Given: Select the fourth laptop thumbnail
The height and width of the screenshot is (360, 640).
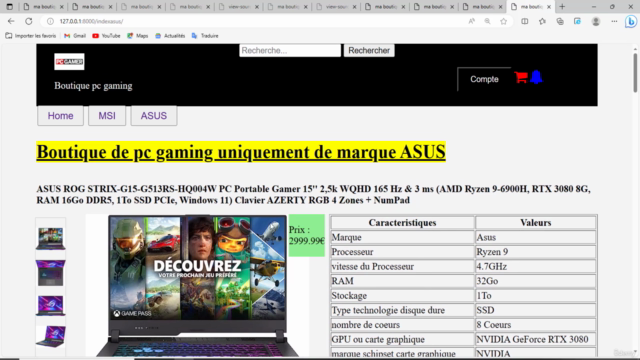Looking at the screenshot, I should coord(51,337).
